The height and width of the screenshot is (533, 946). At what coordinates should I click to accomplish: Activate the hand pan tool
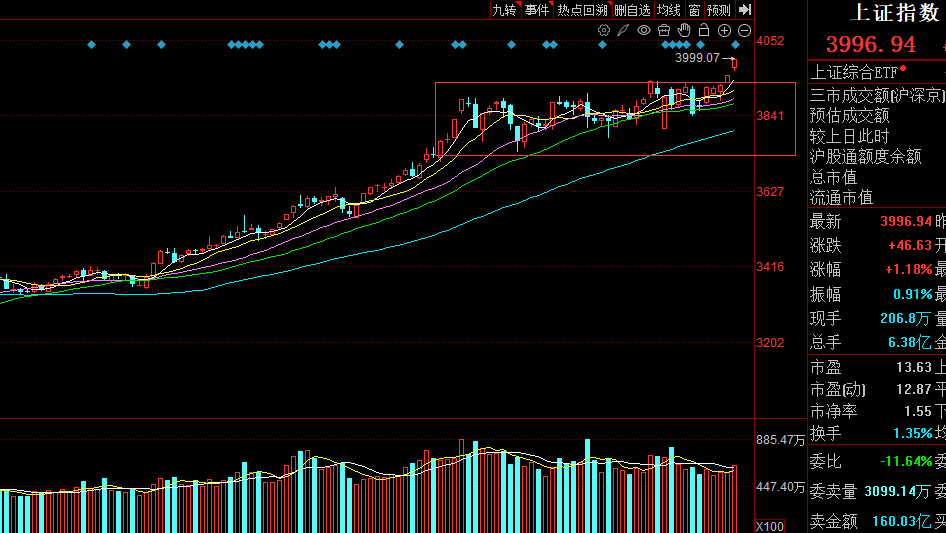684,30
